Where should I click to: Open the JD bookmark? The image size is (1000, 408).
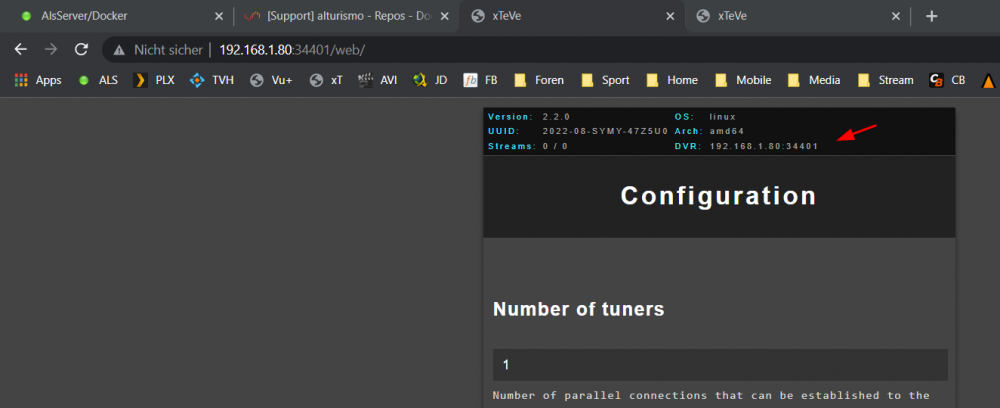[x=430, y=80]
